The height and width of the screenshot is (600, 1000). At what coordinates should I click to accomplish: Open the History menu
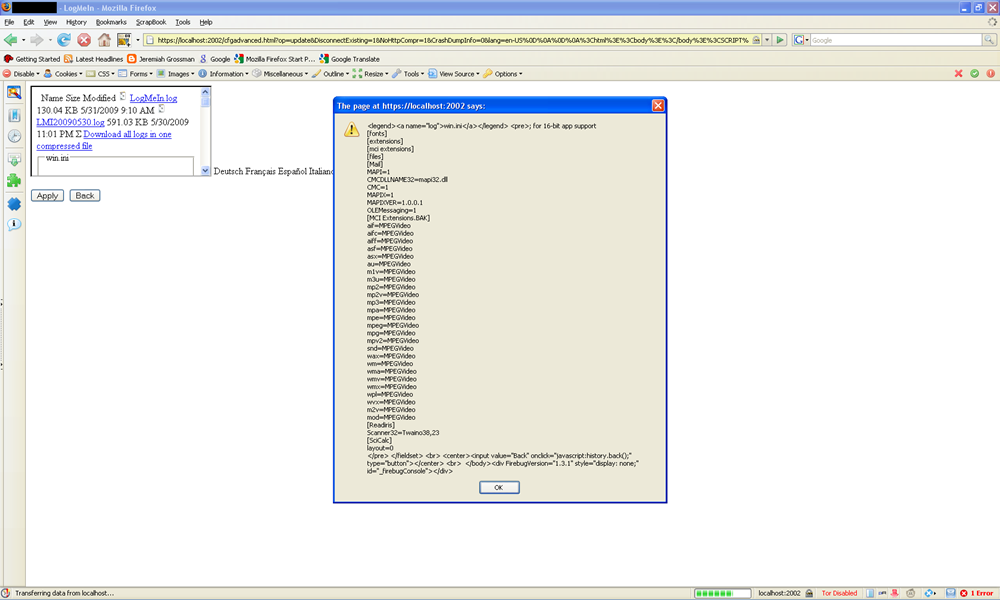(76, 22)
